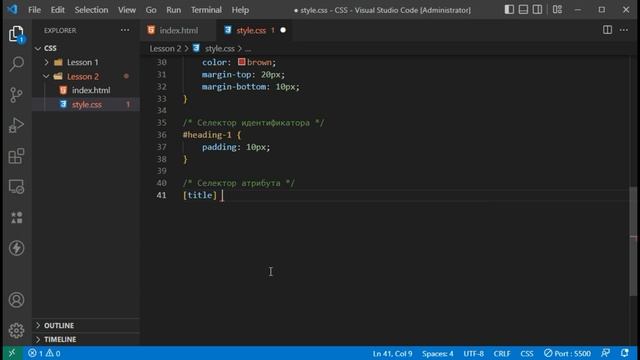The width and height of the screenshot is (640, 360).
Task: Click the remote window indicator in status bar
Action: click(12, 353)
